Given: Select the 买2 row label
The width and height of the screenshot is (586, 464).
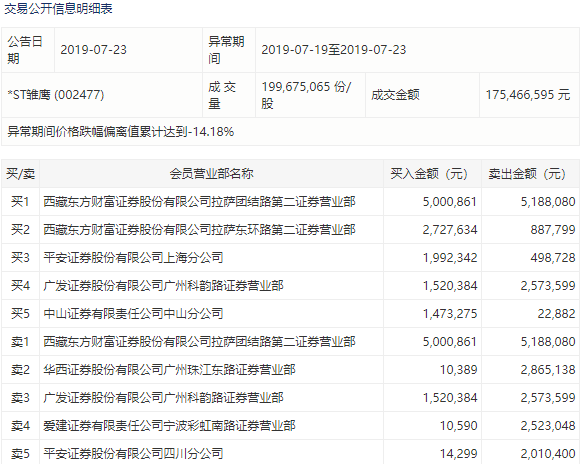Looking at the screenshot, I should click(21, 230).
